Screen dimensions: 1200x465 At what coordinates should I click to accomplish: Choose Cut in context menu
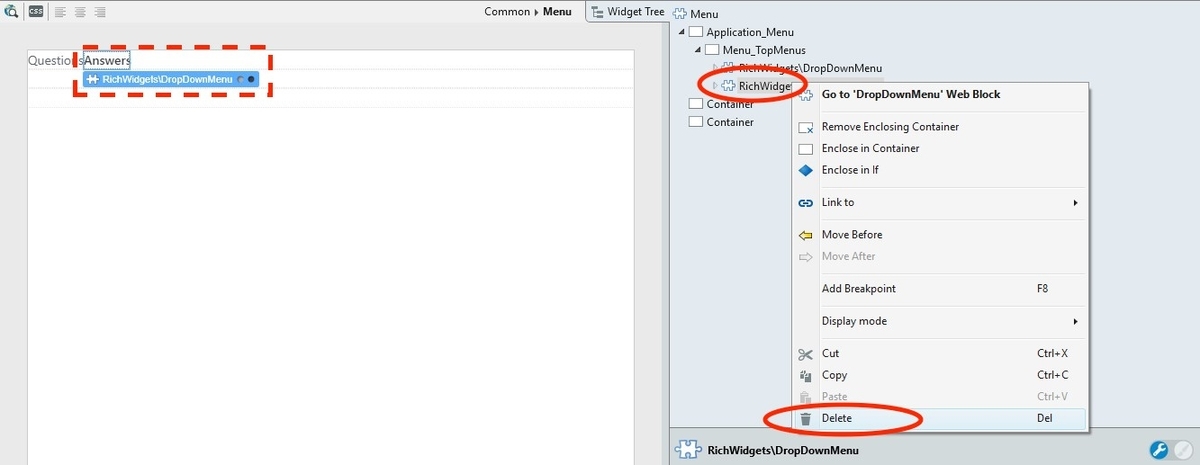point(940,353)
